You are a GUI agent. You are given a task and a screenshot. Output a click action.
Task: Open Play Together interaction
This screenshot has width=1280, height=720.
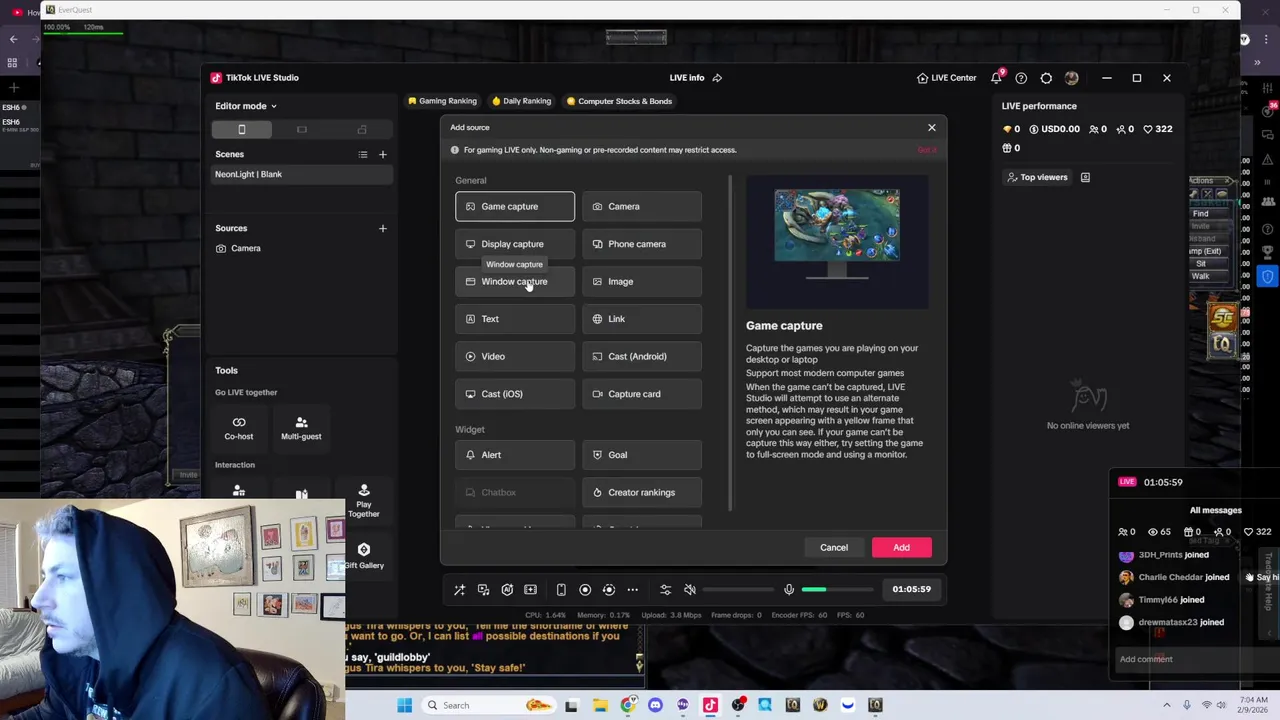point(364,500)
